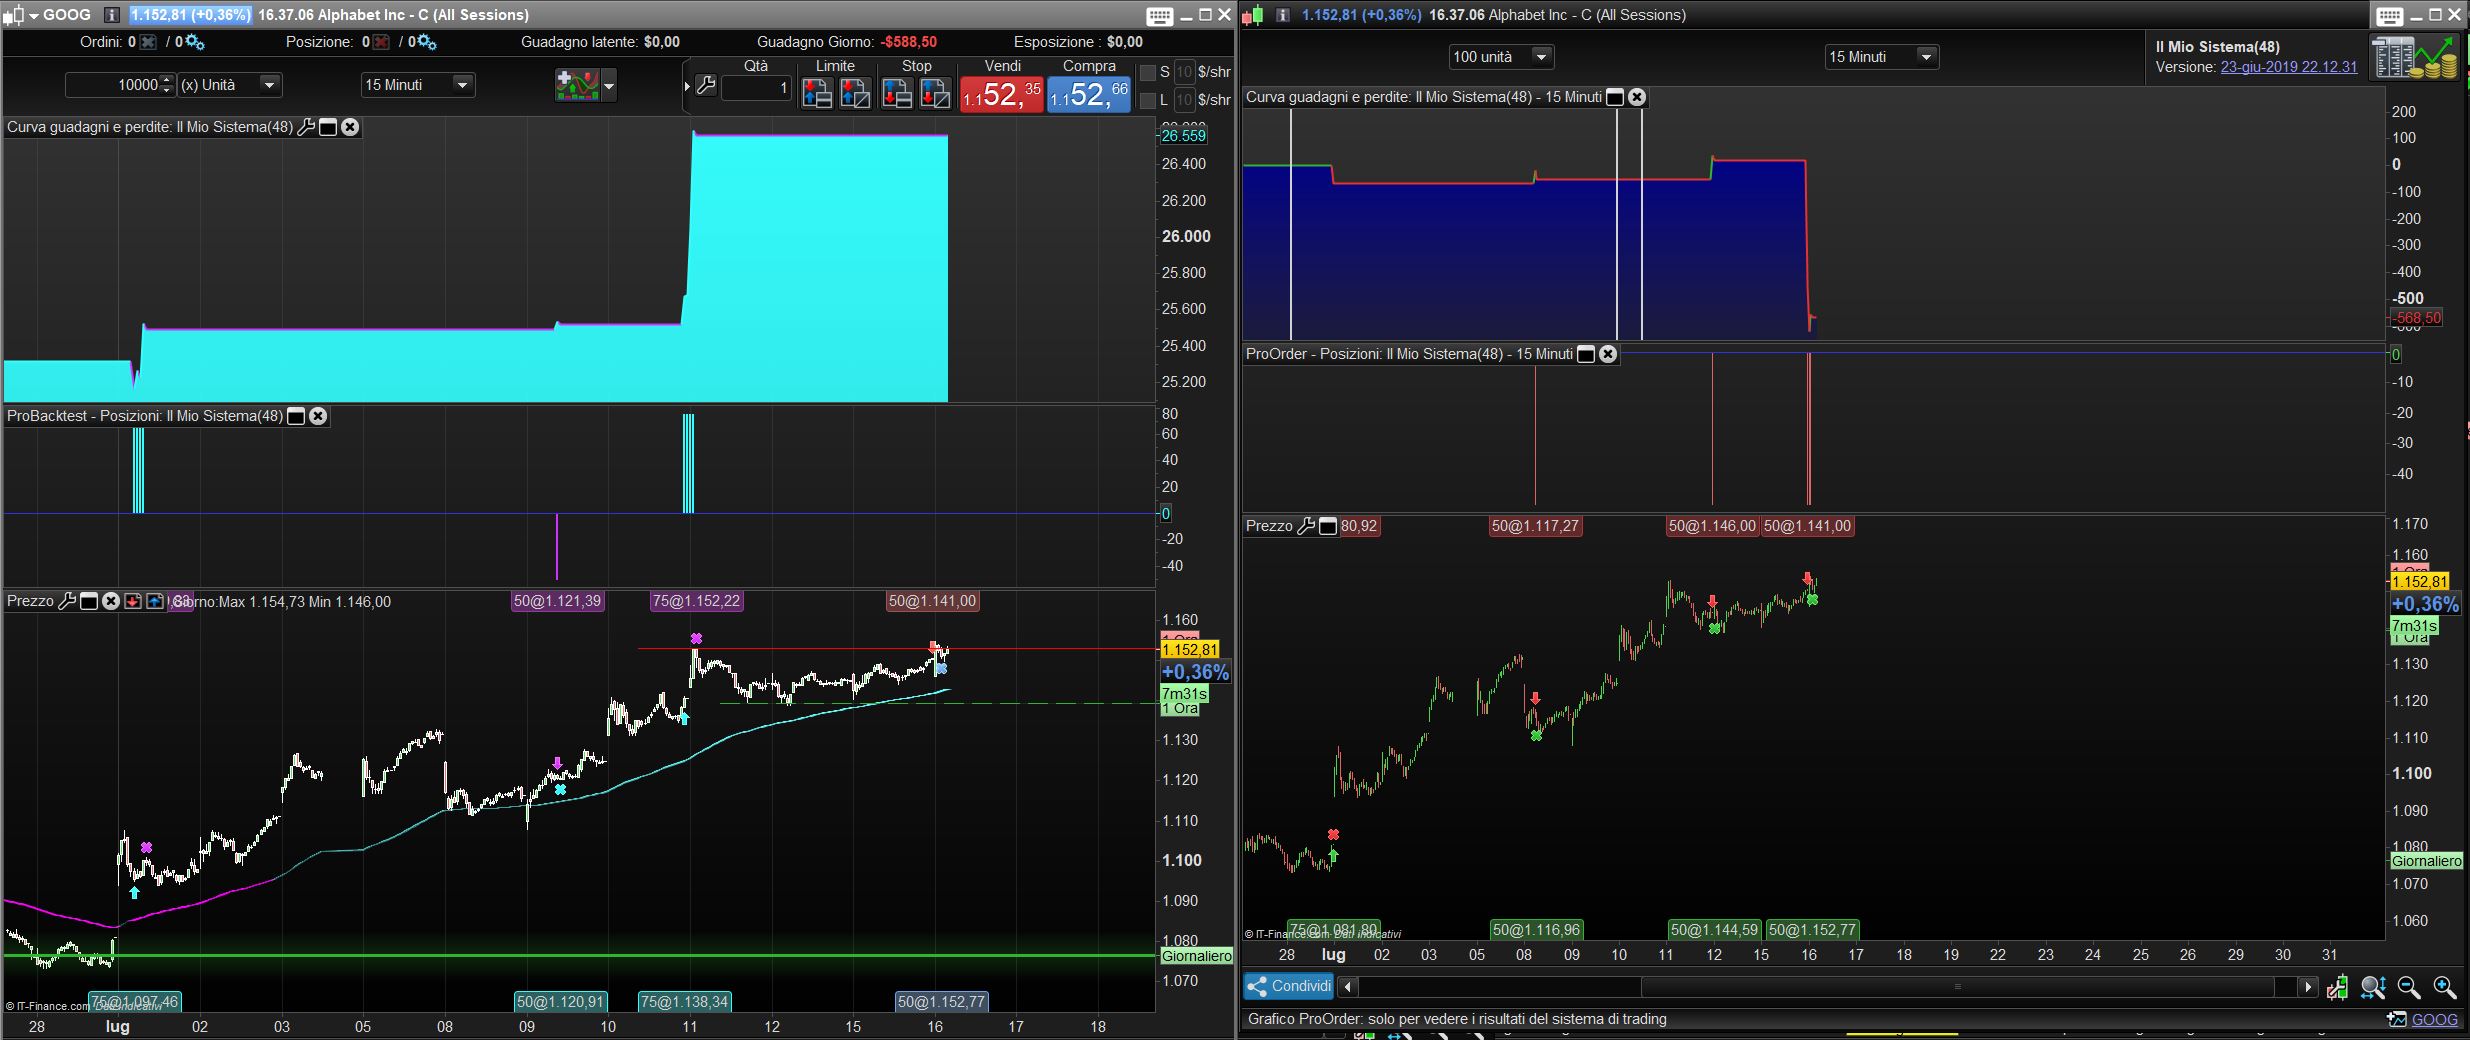Viewport: 2470px width, 1040px height.
Task: Open the version link 23-giu-2019 22.12.31
Action: (x=2288, y=67)
